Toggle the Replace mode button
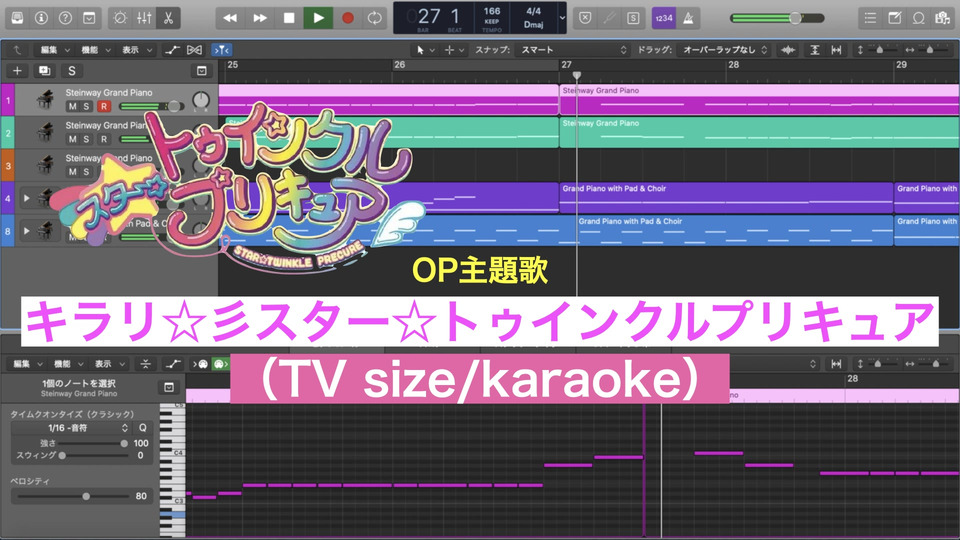The height and width of the screenshot is (540, 960). click(585, 18)
